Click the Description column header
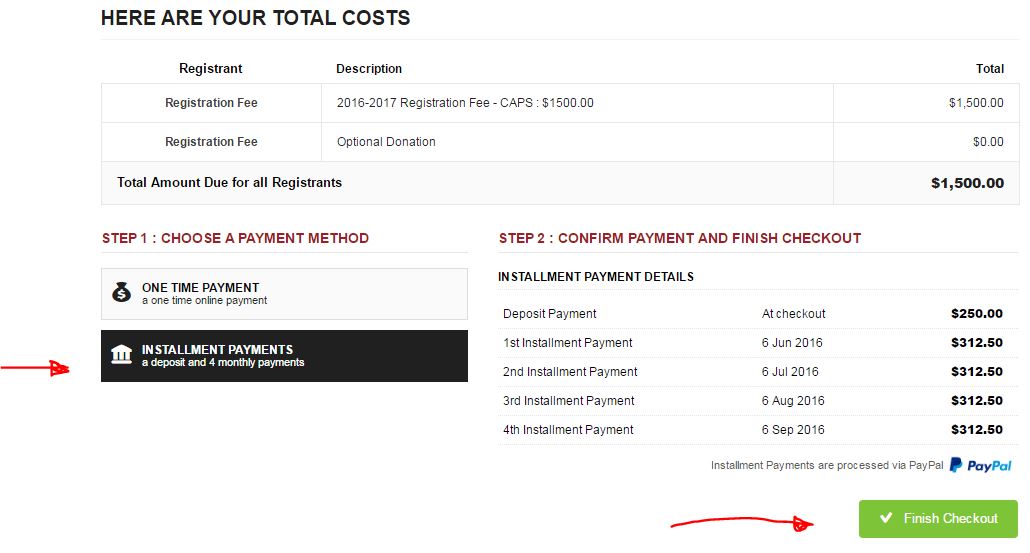The height and width of the screenshot is (553, 1030). click(369, 69)
